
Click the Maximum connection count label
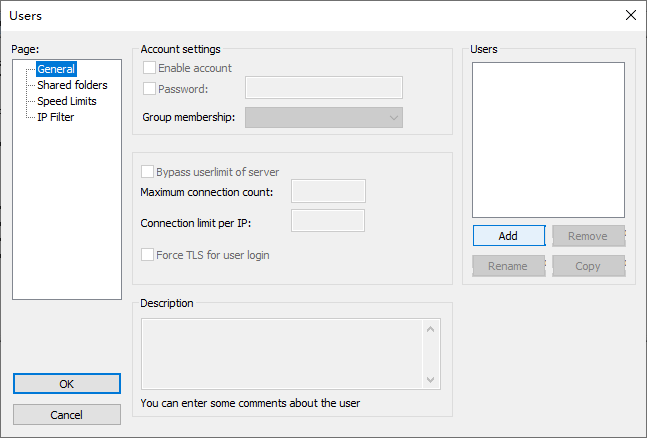pyautogui.click(x=207, y=192)
